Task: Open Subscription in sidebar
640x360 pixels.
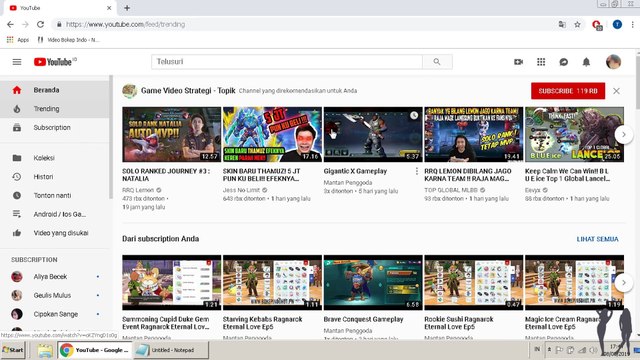Action: click(x=54, y=127)
